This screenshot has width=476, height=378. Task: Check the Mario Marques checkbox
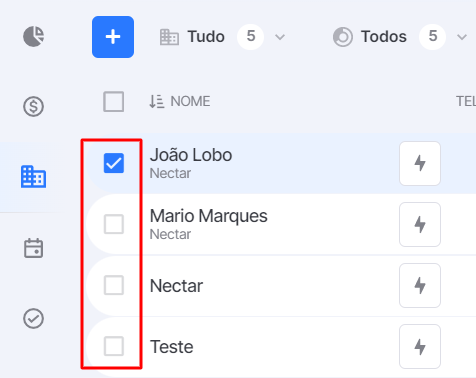tap(114, 224)
